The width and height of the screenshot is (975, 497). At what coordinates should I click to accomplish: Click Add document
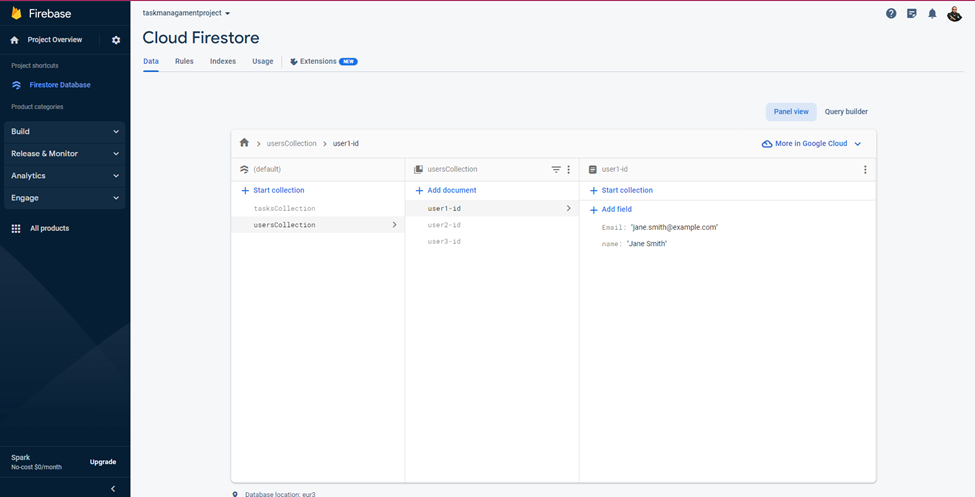click(x=446, y=190)
